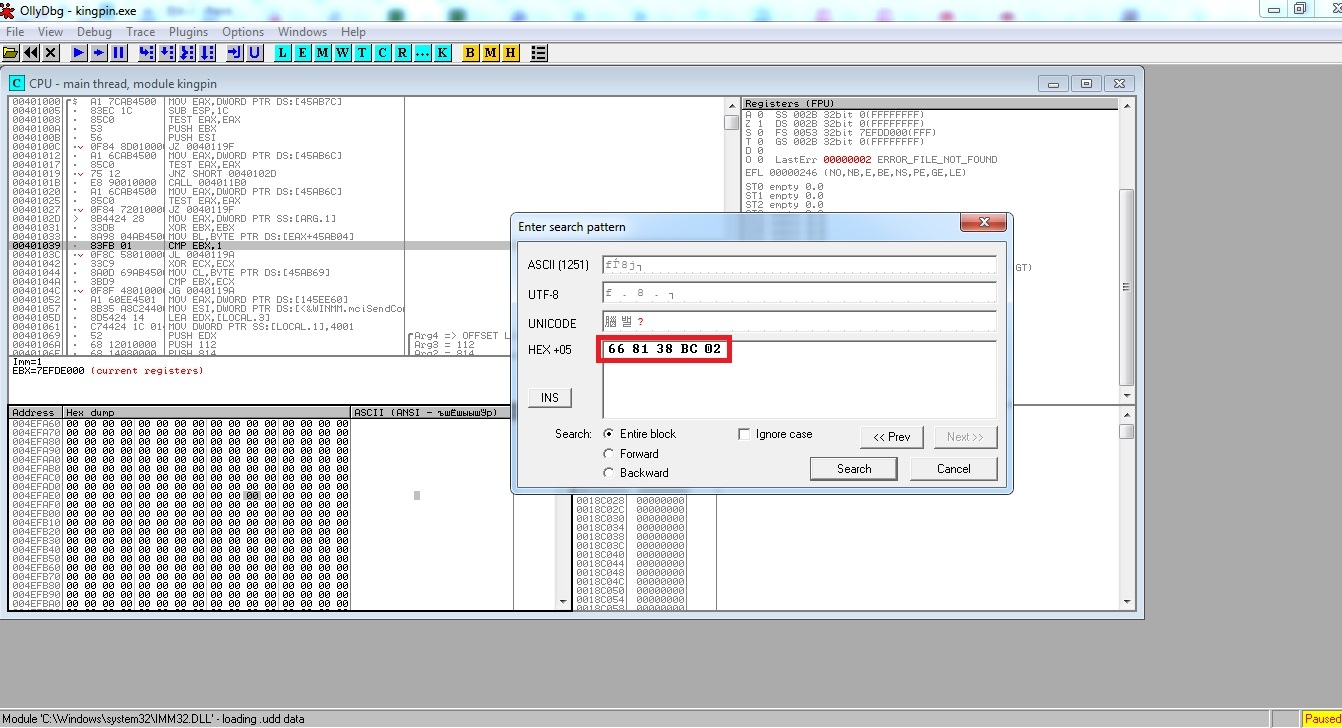Show Memory breakpoints (yellow M icon)
The height and width of the screenshot is (728, 1342).
(491, 52)
